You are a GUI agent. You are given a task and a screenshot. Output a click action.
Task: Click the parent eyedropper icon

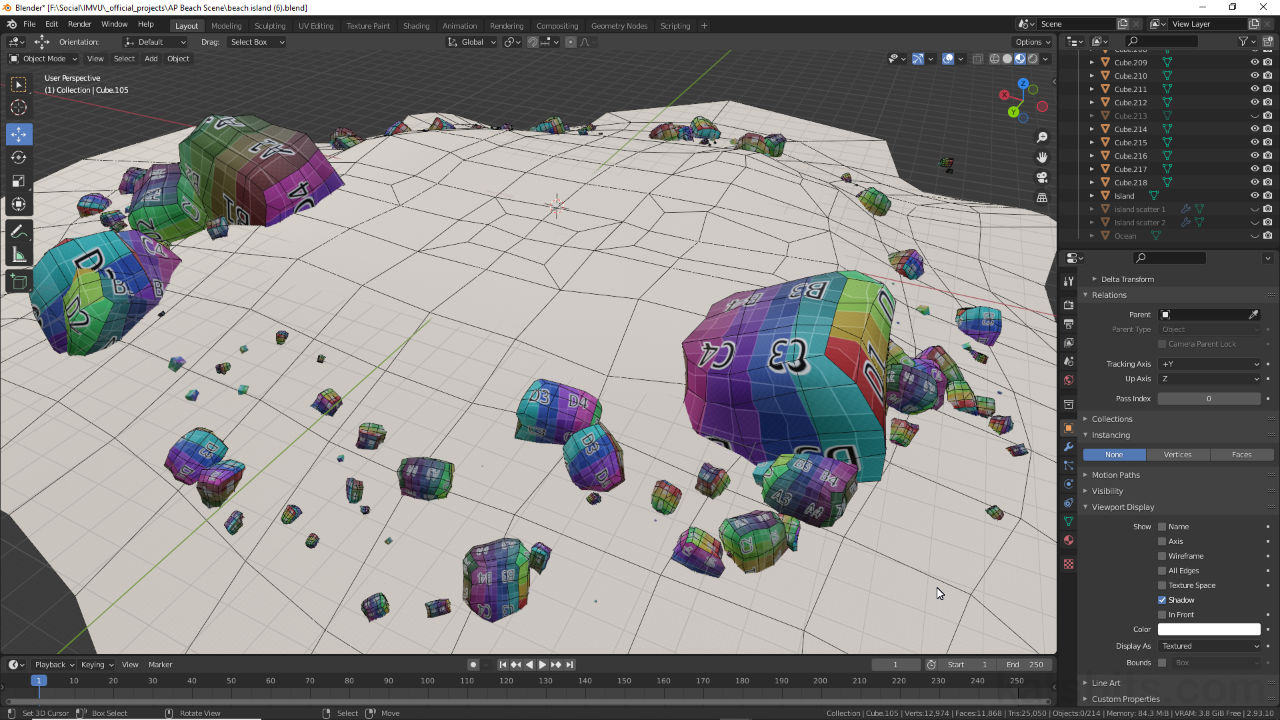[x=1254, y=314]
